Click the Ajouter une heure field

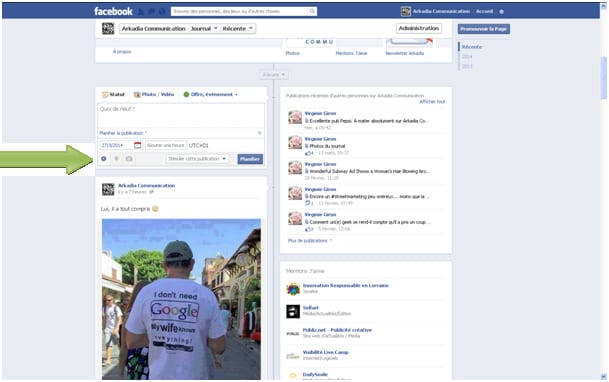[x=165, y=145]
